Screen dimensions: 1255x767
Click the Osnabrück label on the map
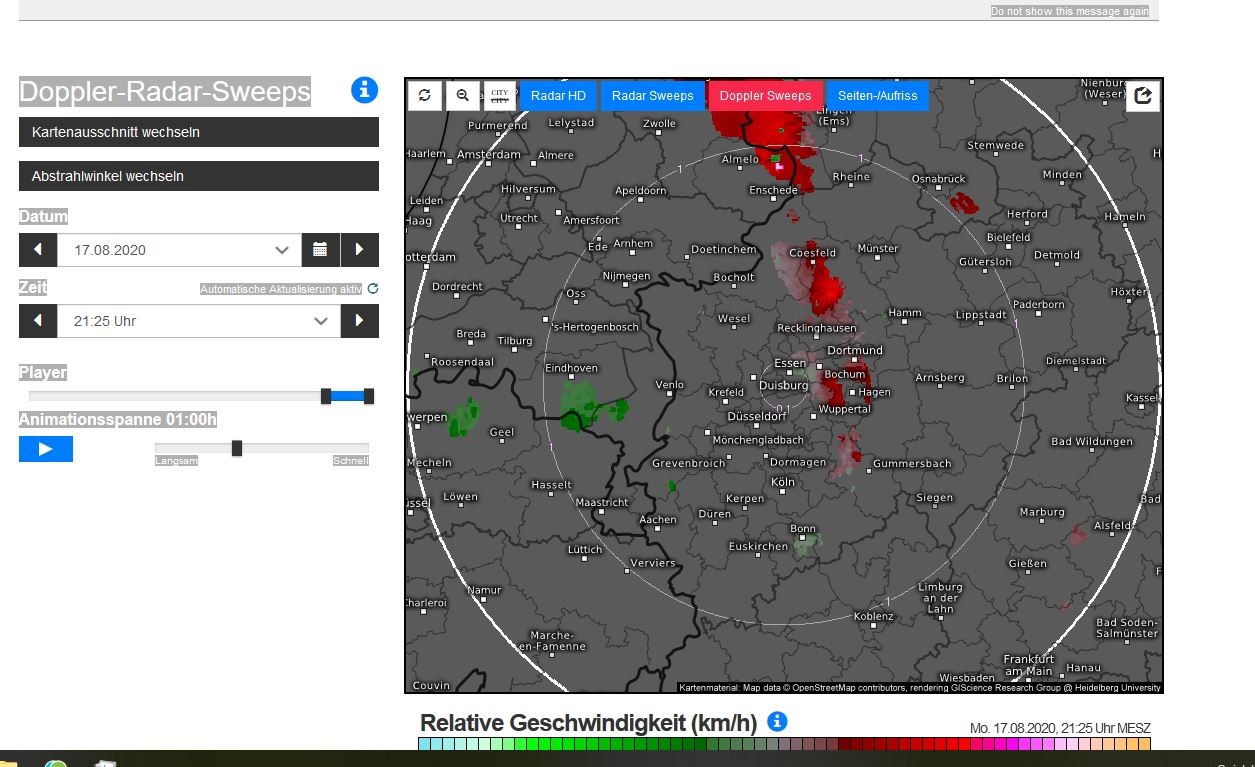coord(939,179)
